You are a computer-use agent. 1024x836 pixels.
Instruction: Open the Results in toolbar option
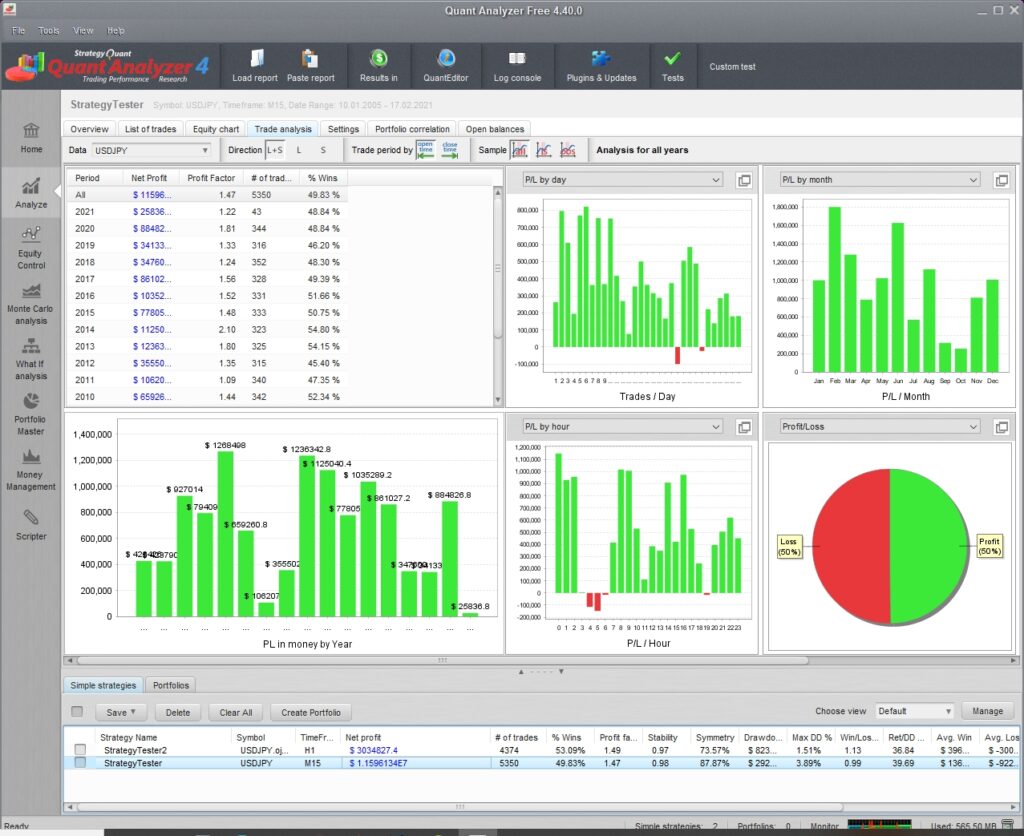pos(379,65)
